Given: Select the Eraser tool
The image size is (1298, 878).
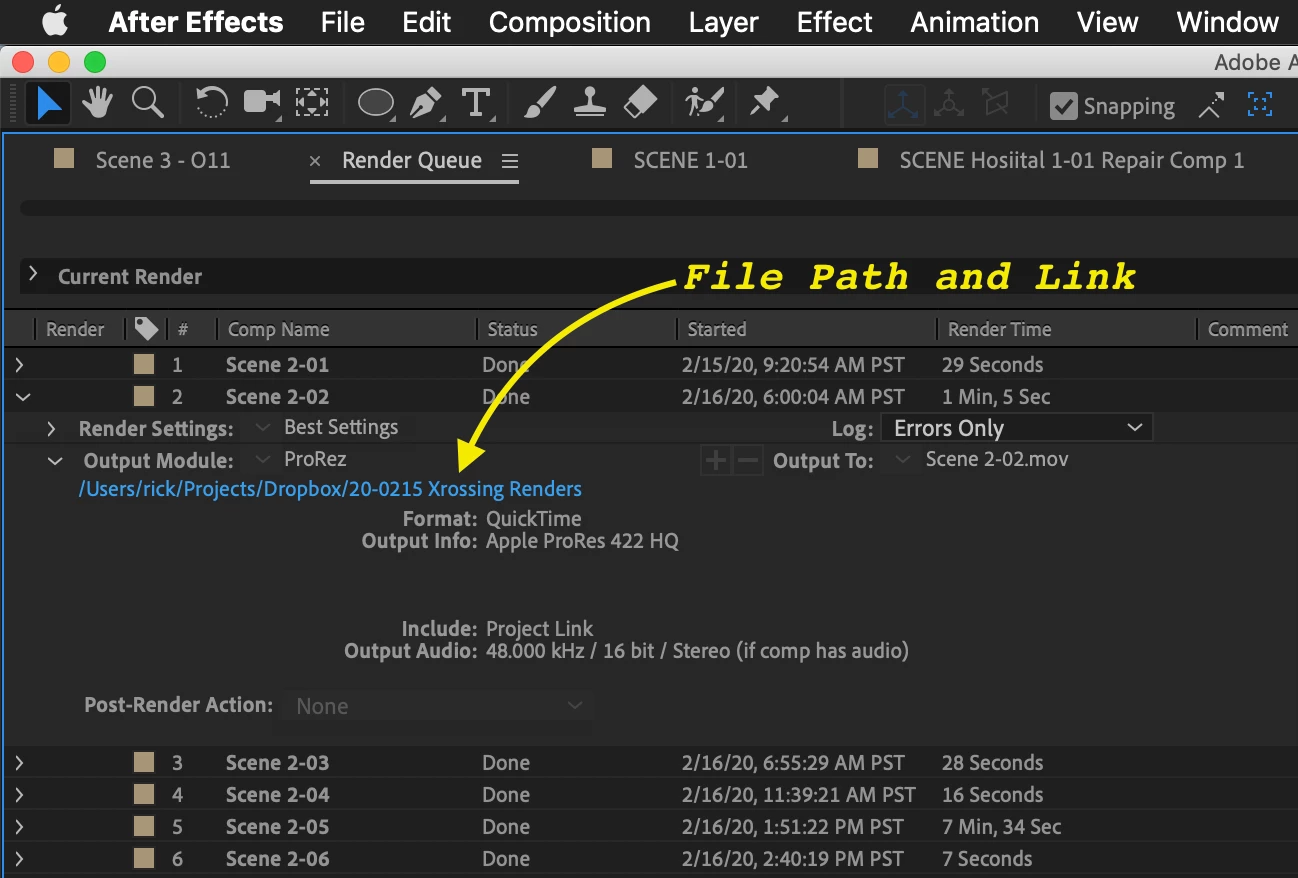Looking at the screenshot, I should pos(640,102).
